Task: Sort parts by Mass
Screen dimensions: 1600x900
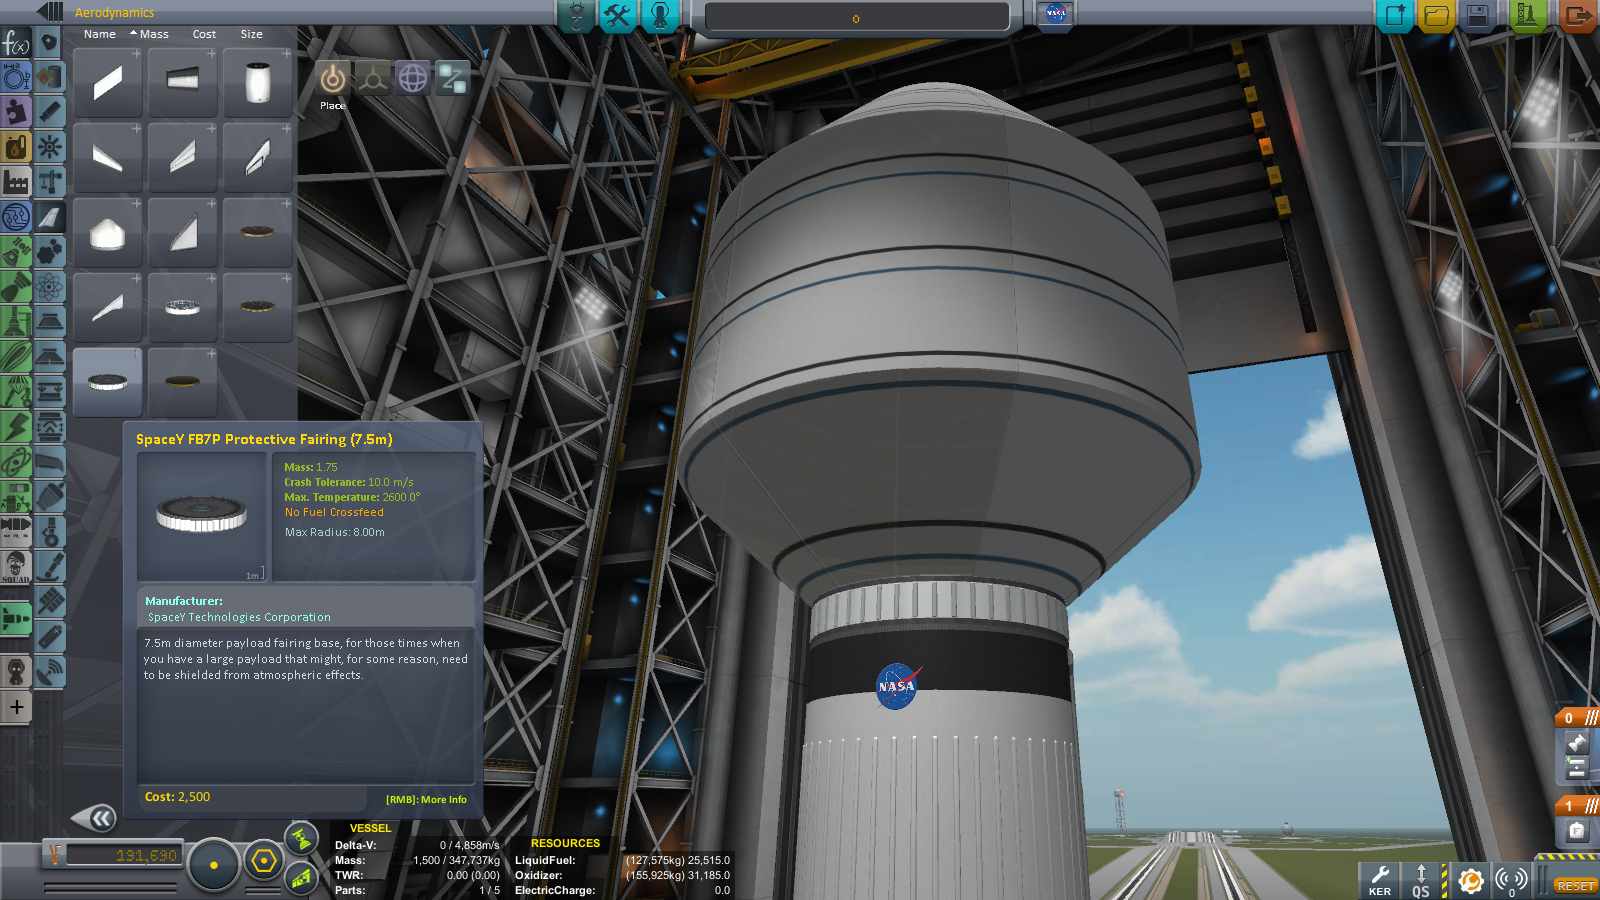Action: pyautogui.click(x=154, y=34)
